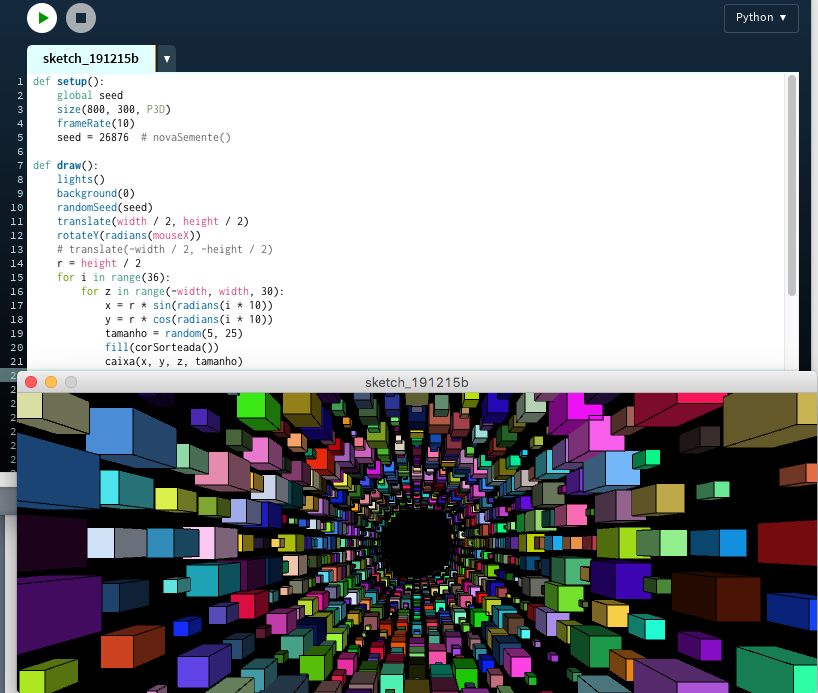Stop the running sketch
818x693 pixels.
pyautogui.click(x=81, y=18)
